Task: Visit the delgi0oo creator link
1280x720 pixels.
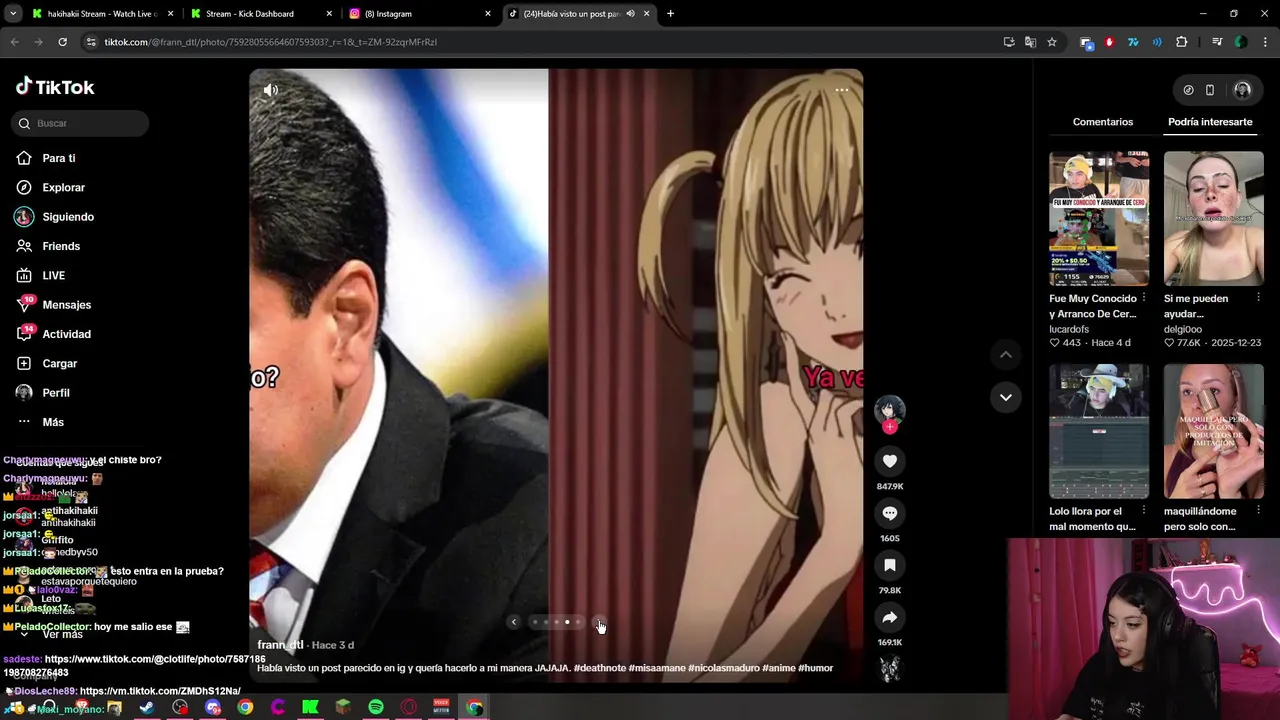Action: [x=1183, y=329]
